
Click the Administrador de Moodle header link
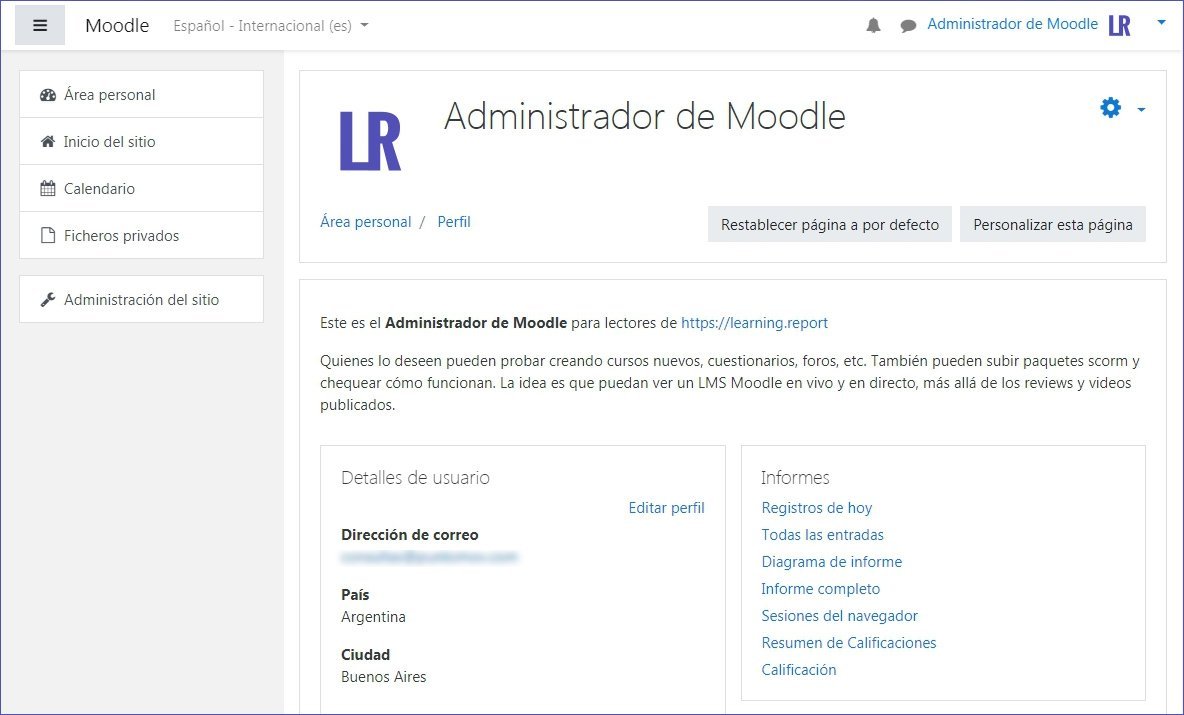1012,24
